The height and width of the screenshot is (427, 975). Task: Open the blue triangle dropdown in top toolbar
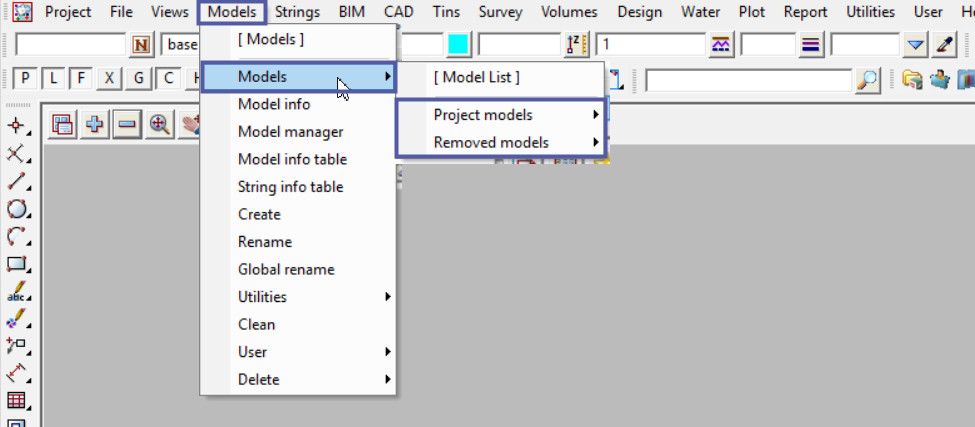916,45
